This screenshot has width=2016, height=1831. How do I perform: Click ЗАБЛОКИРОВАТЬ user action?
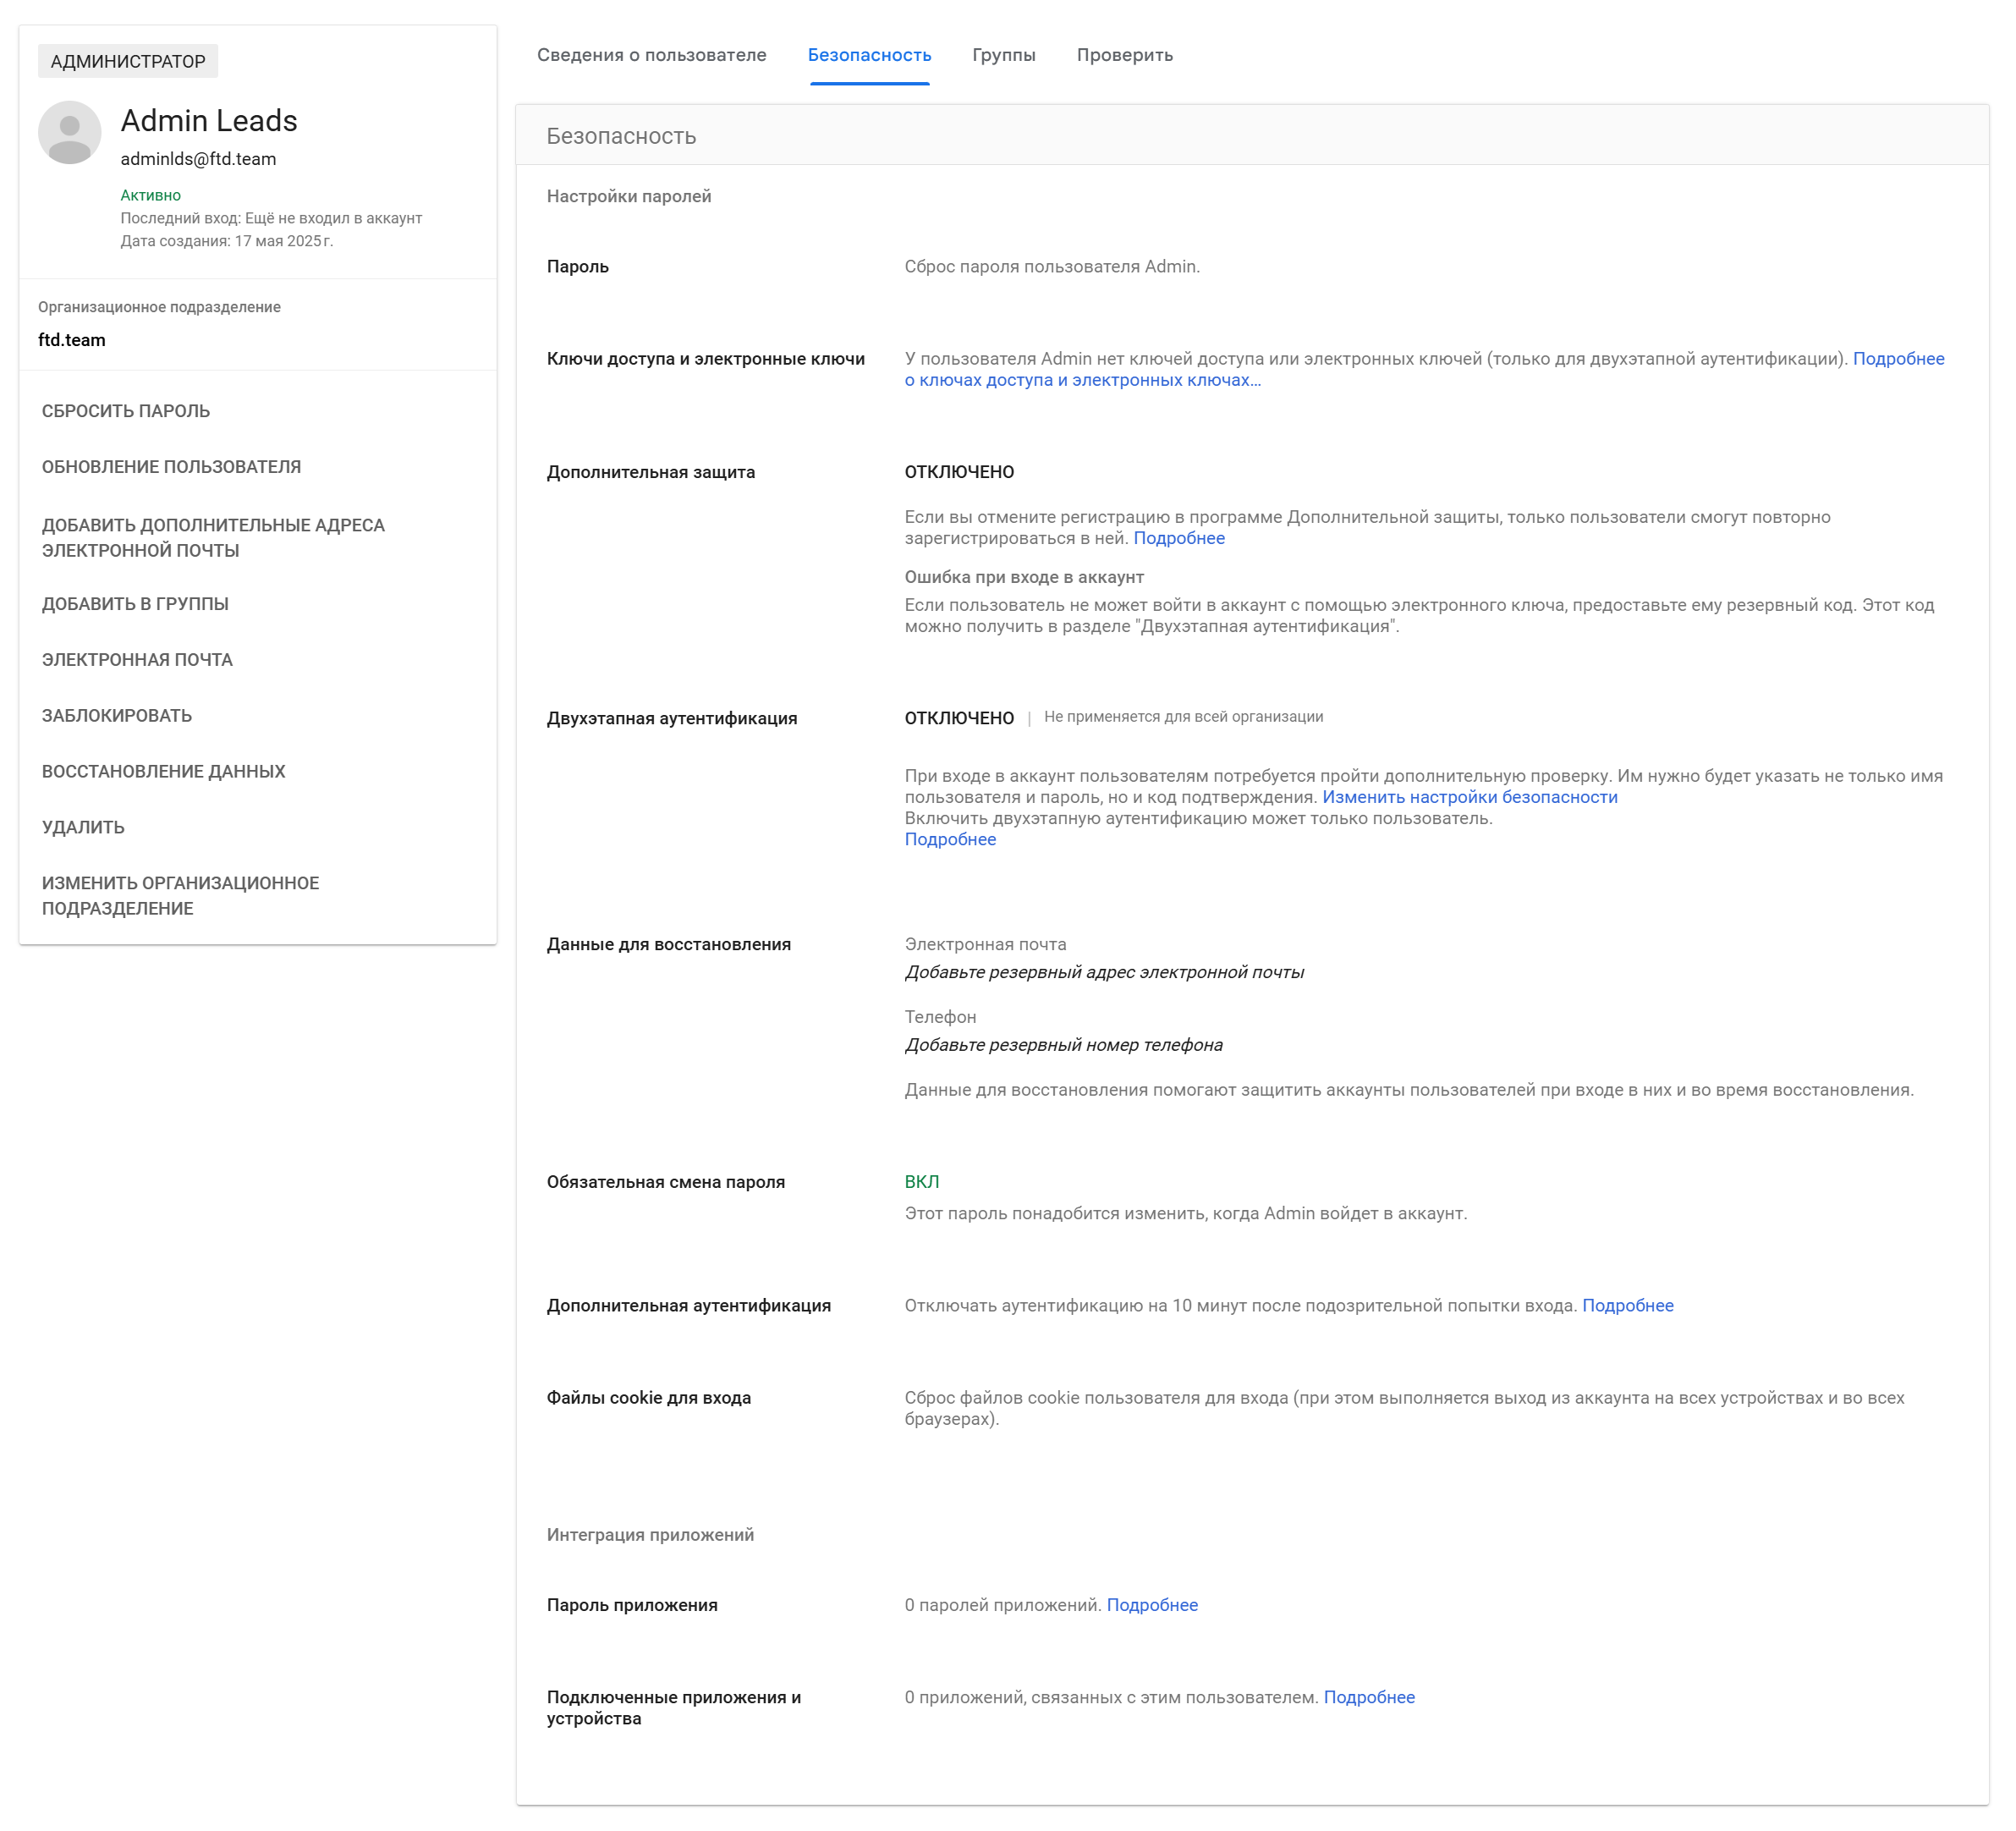pyautogui.click(x=117, y=716)
